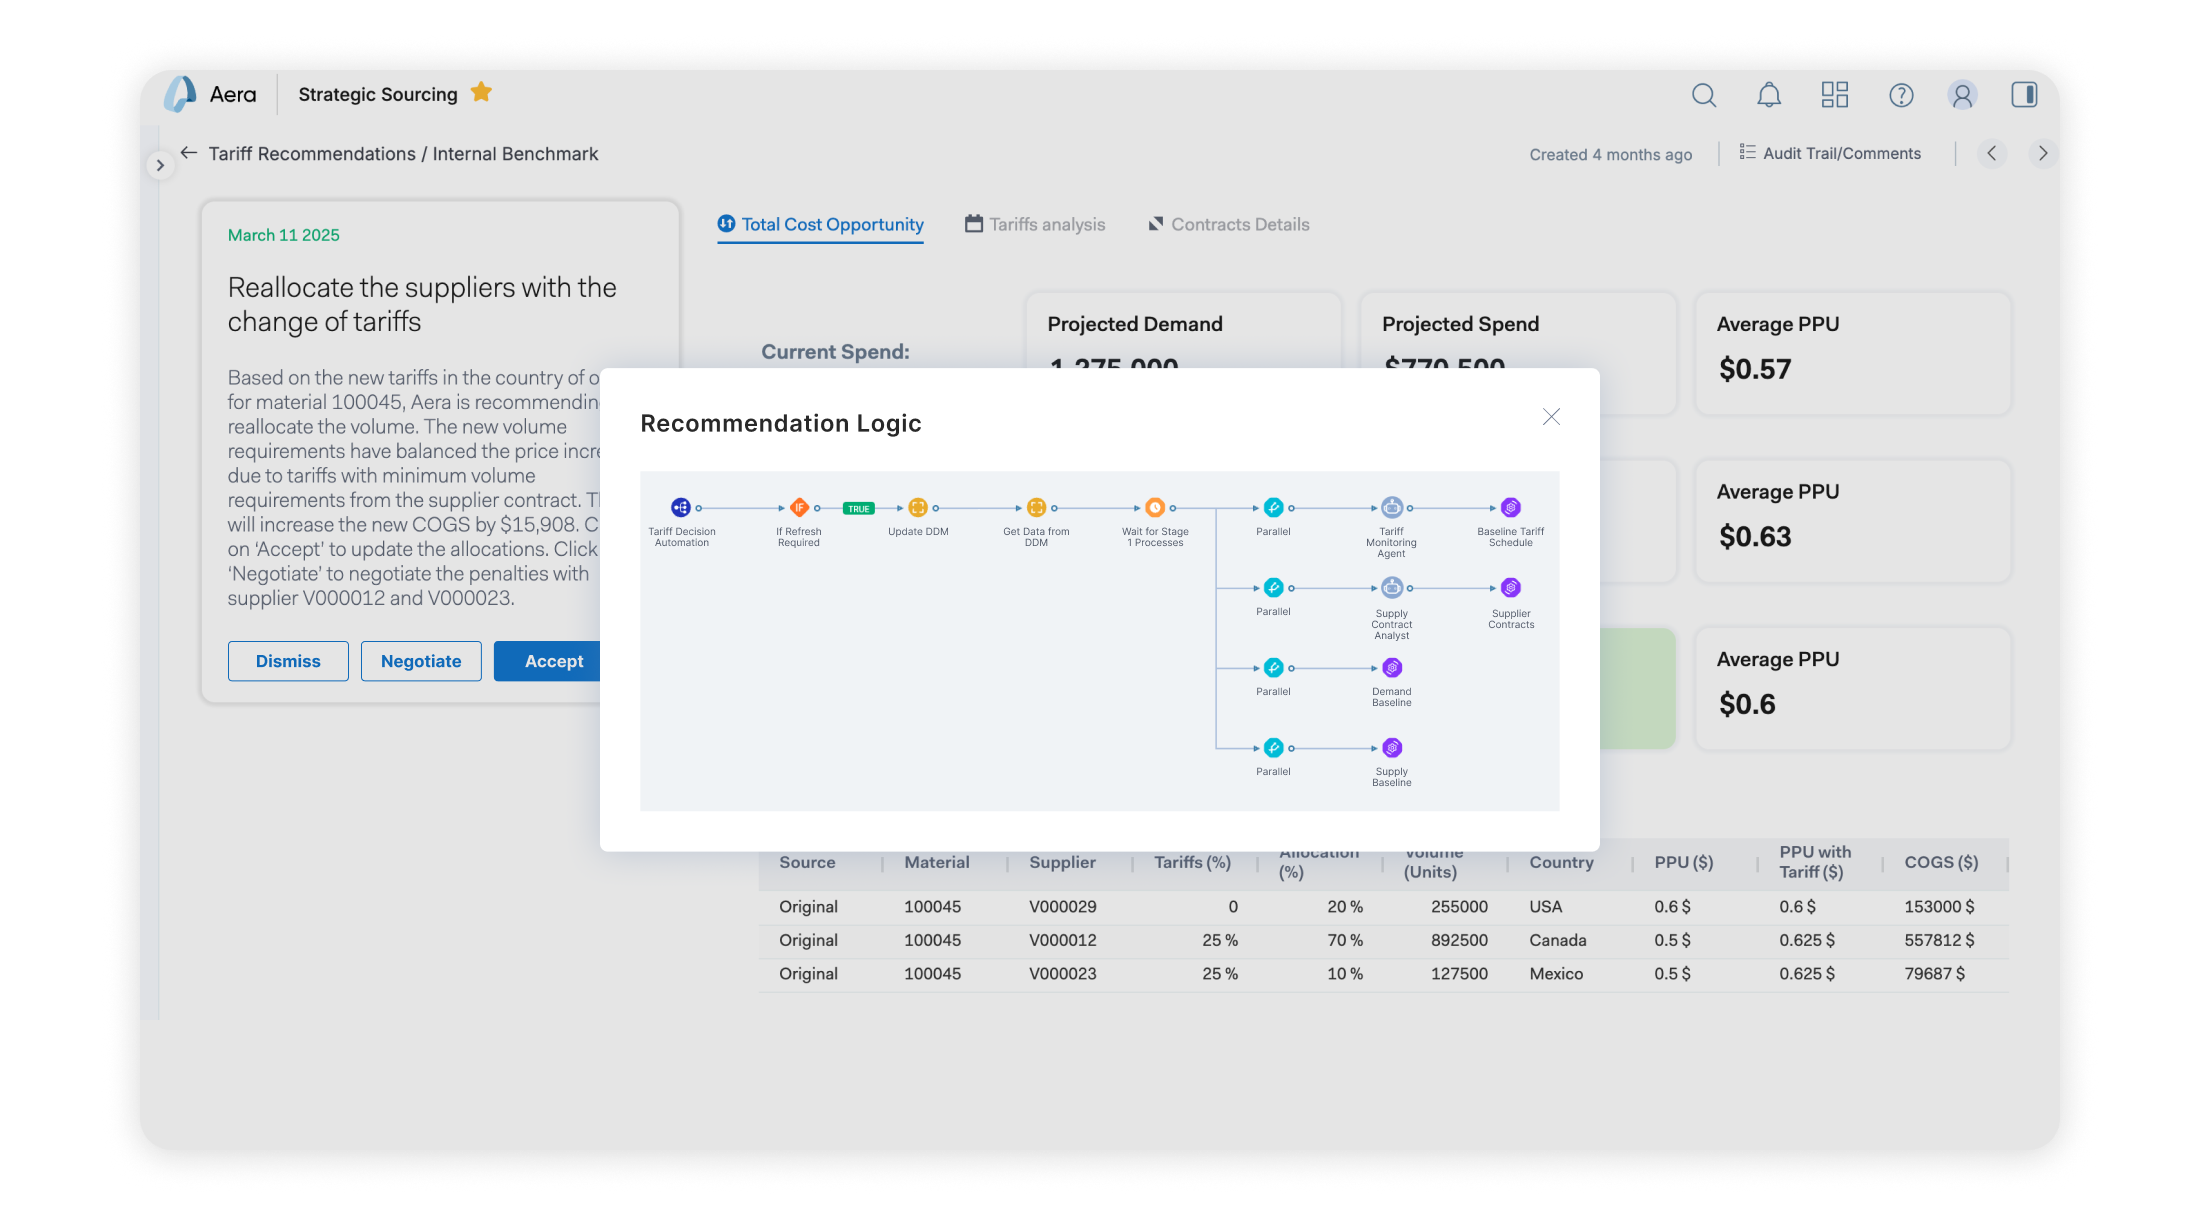Click the Tariff Decision Automation node
This screenshot has width=2200, height=1220.
(x=681, y=508)
